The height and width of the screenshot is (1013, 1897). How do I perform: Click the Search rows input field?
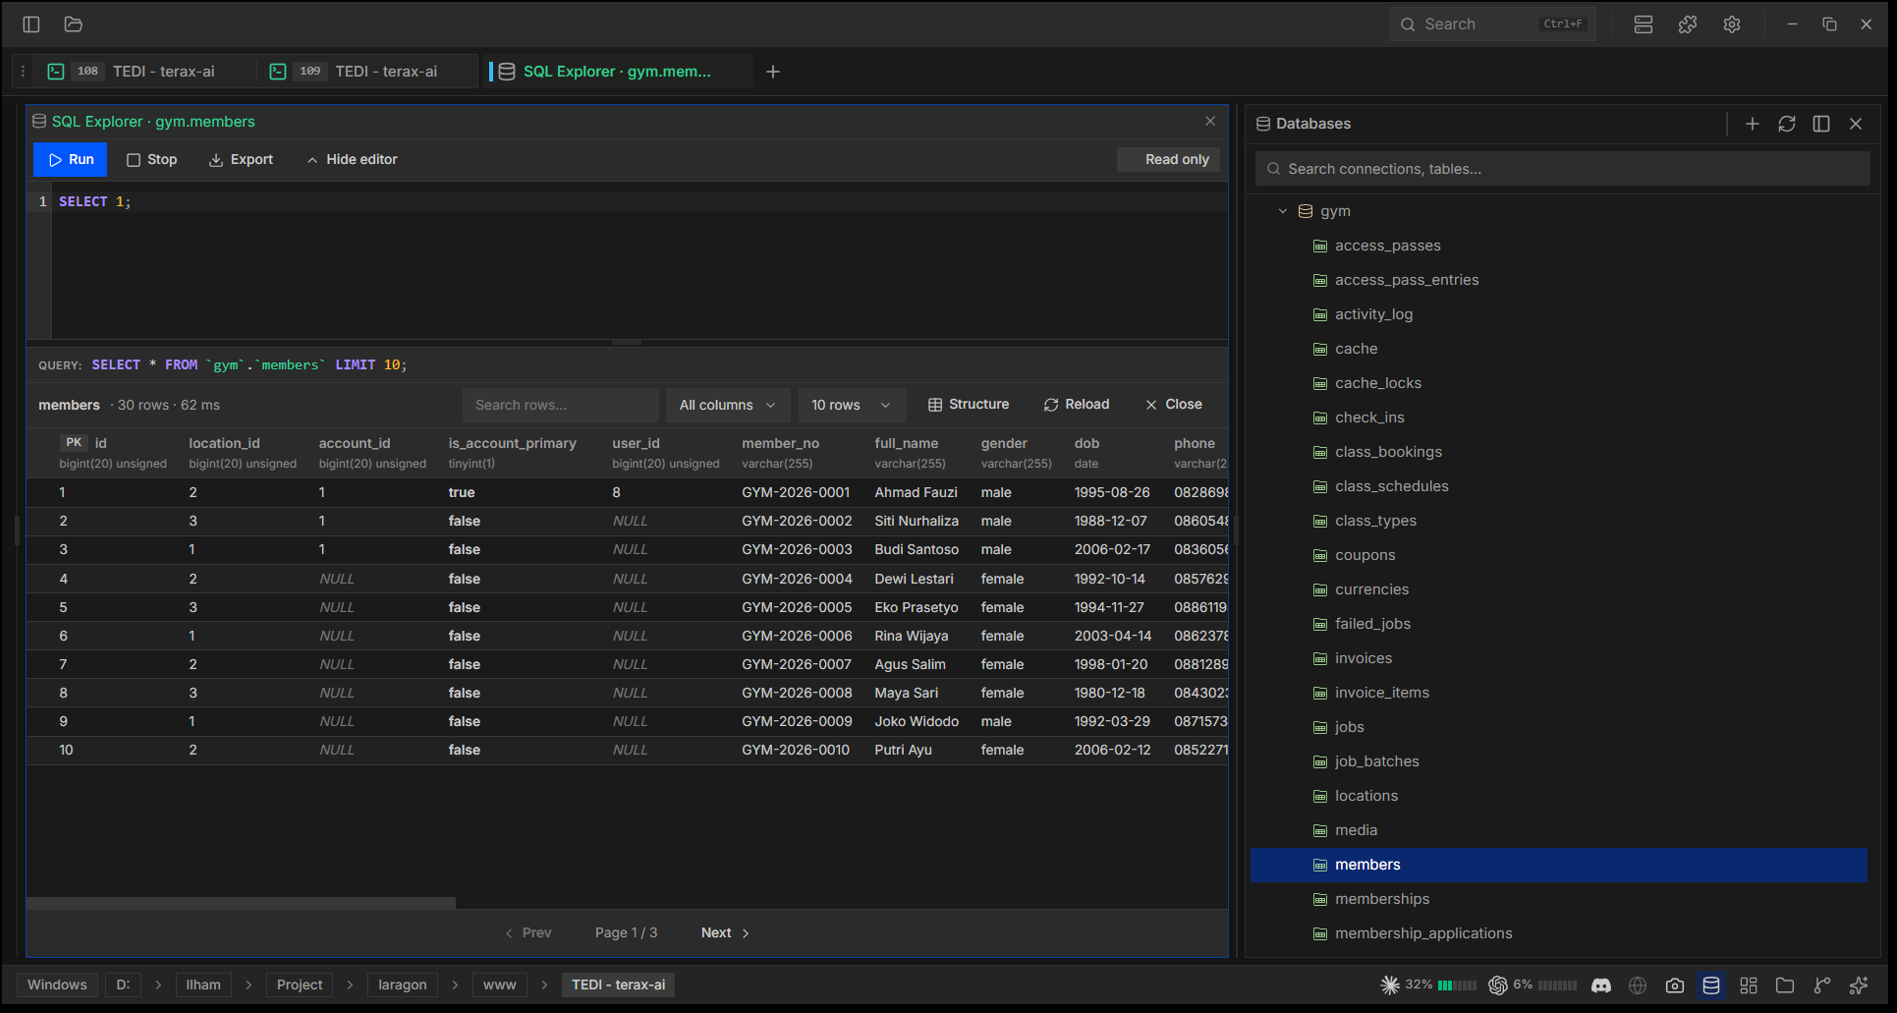pos(560,405)
